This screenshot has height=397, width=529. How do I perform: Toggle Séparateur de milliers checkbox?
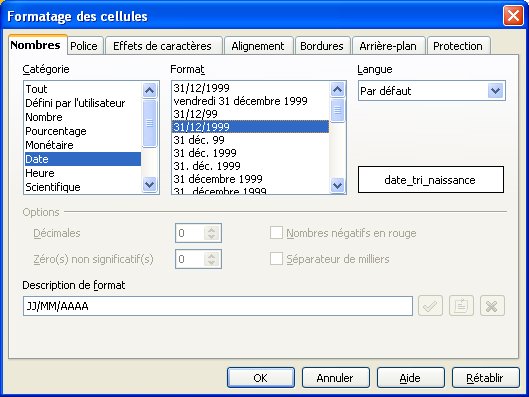(x=276, y=259)
